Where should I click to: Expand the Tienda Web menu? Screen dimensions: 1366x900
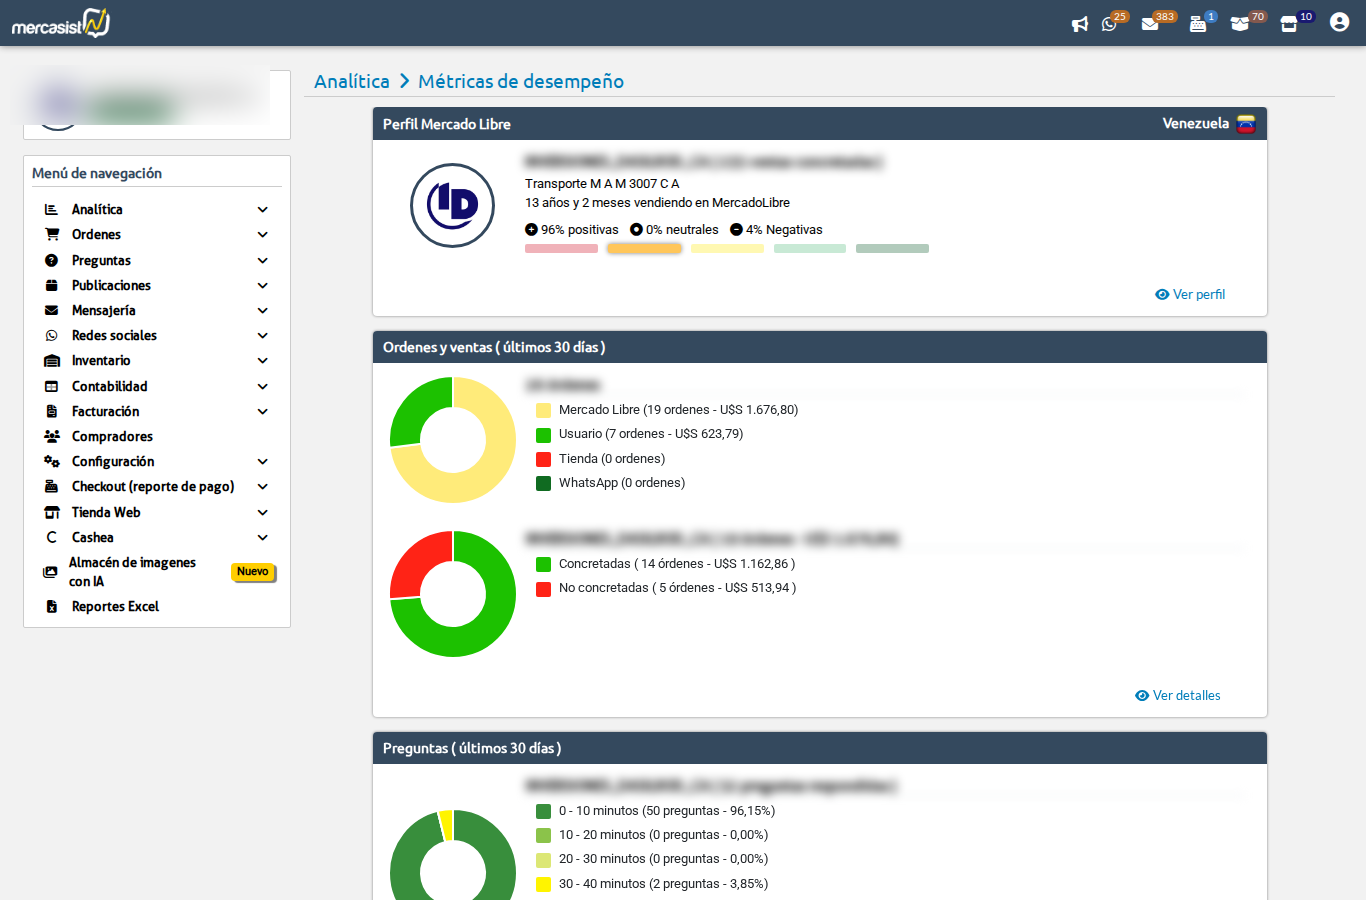pos(262,512)
